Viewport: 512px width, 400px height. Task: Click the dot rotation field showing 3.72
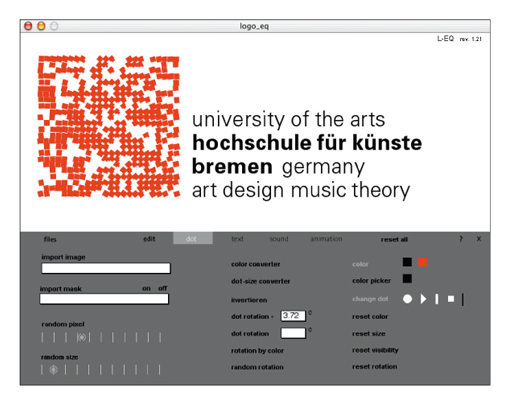tap(293, 315)
